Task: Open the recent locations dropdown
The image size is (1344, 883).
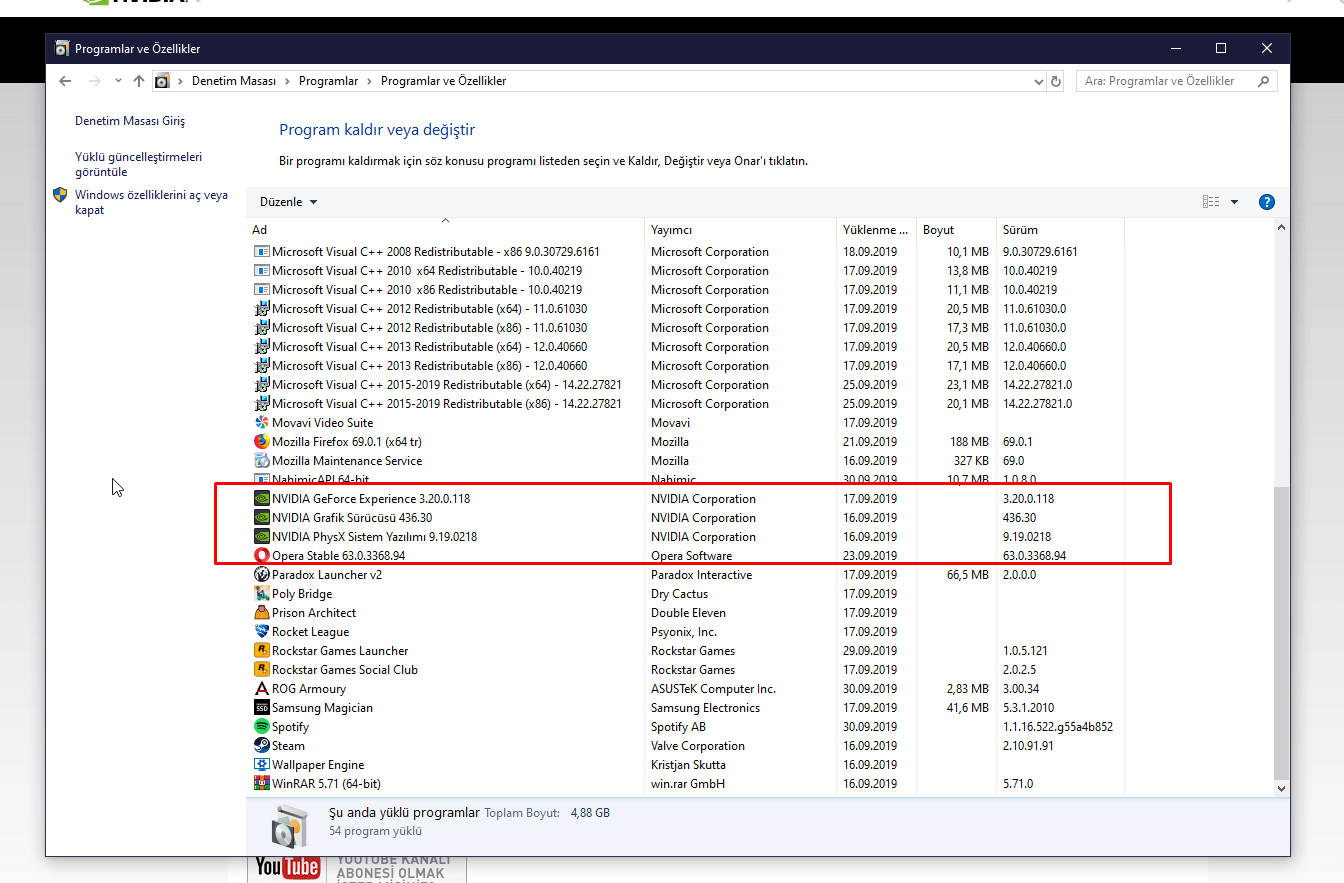Action: pos(118,81)
